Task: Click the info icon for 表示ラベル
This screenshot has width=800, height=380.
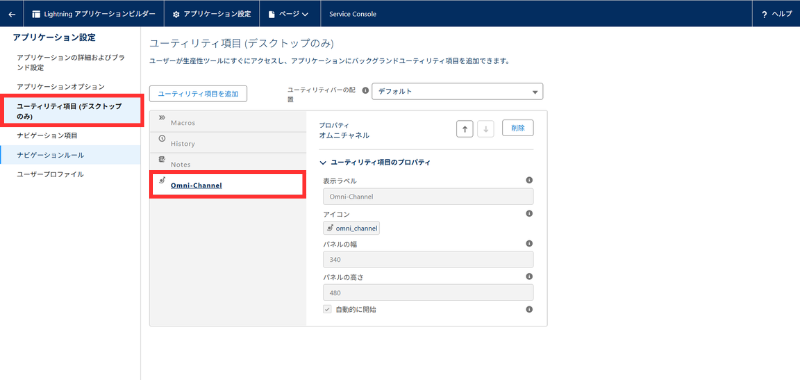Action: tap(529, 180)
